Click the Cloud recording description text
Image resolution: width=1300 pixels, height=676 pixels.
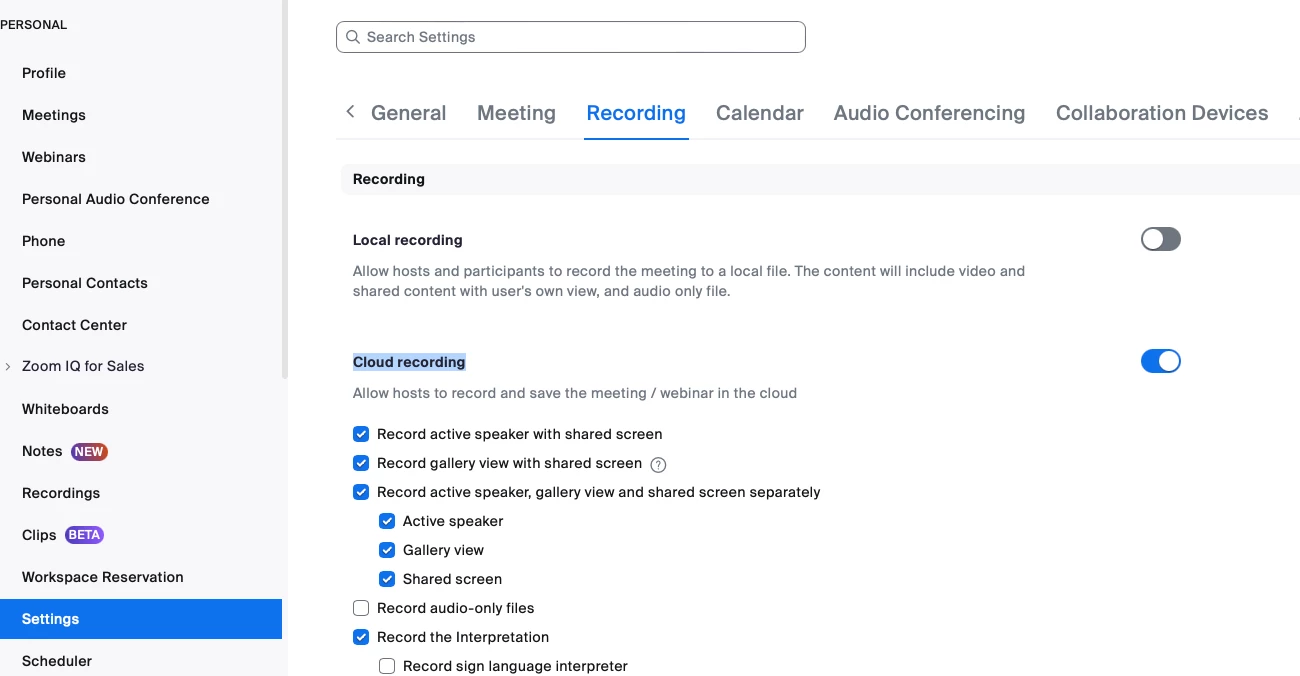point(575,393)
